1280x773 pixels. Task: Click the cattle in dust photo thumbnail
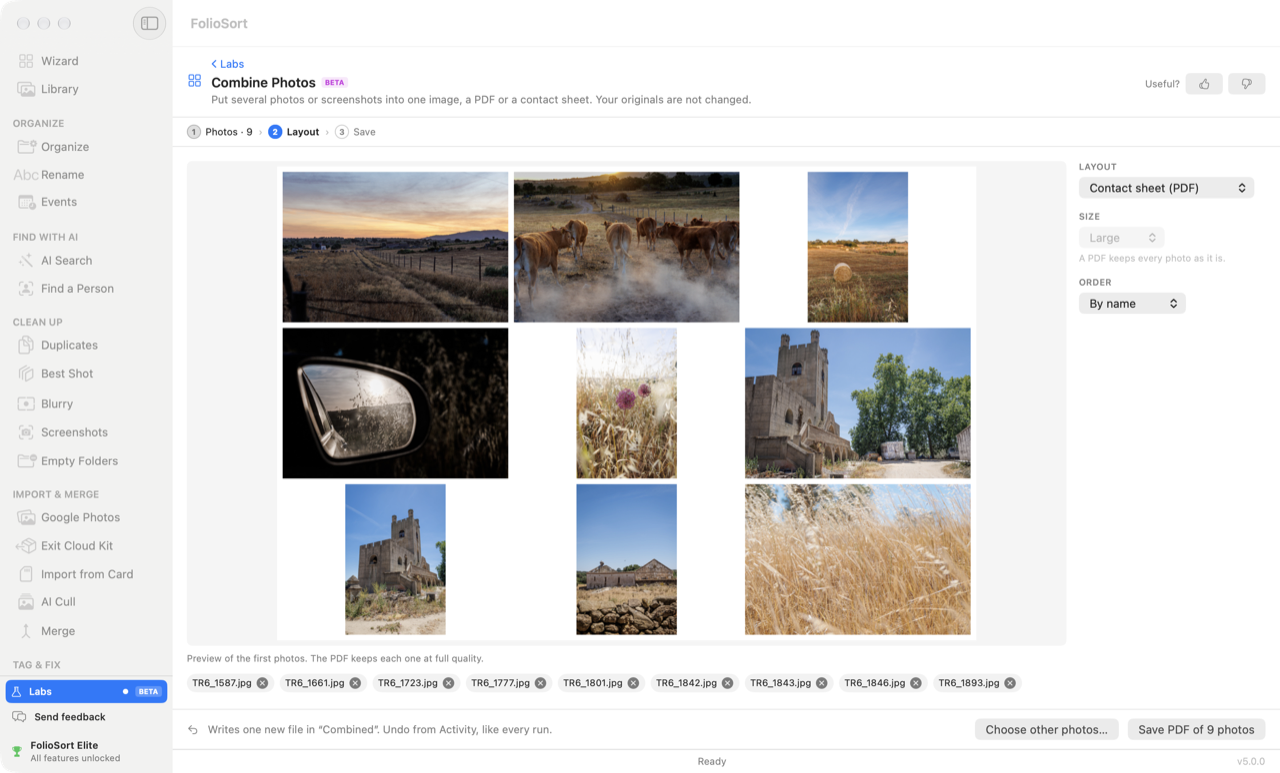click(x=627, y=247)
